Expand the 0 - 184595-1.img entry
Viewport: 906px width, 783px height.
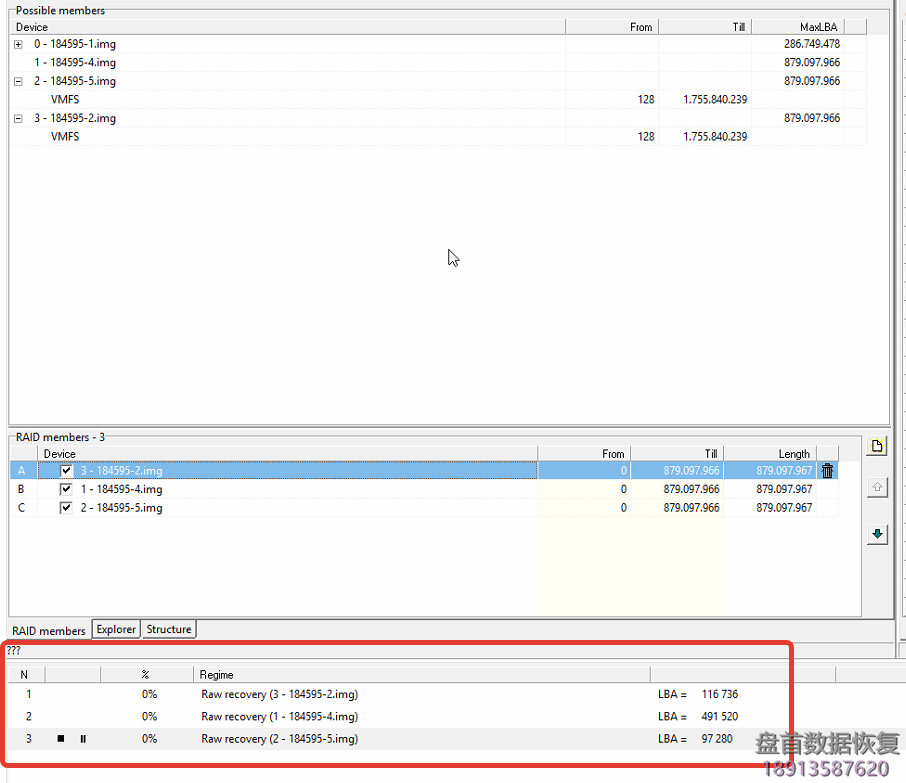pyautogui.click(x=17, y=44)
